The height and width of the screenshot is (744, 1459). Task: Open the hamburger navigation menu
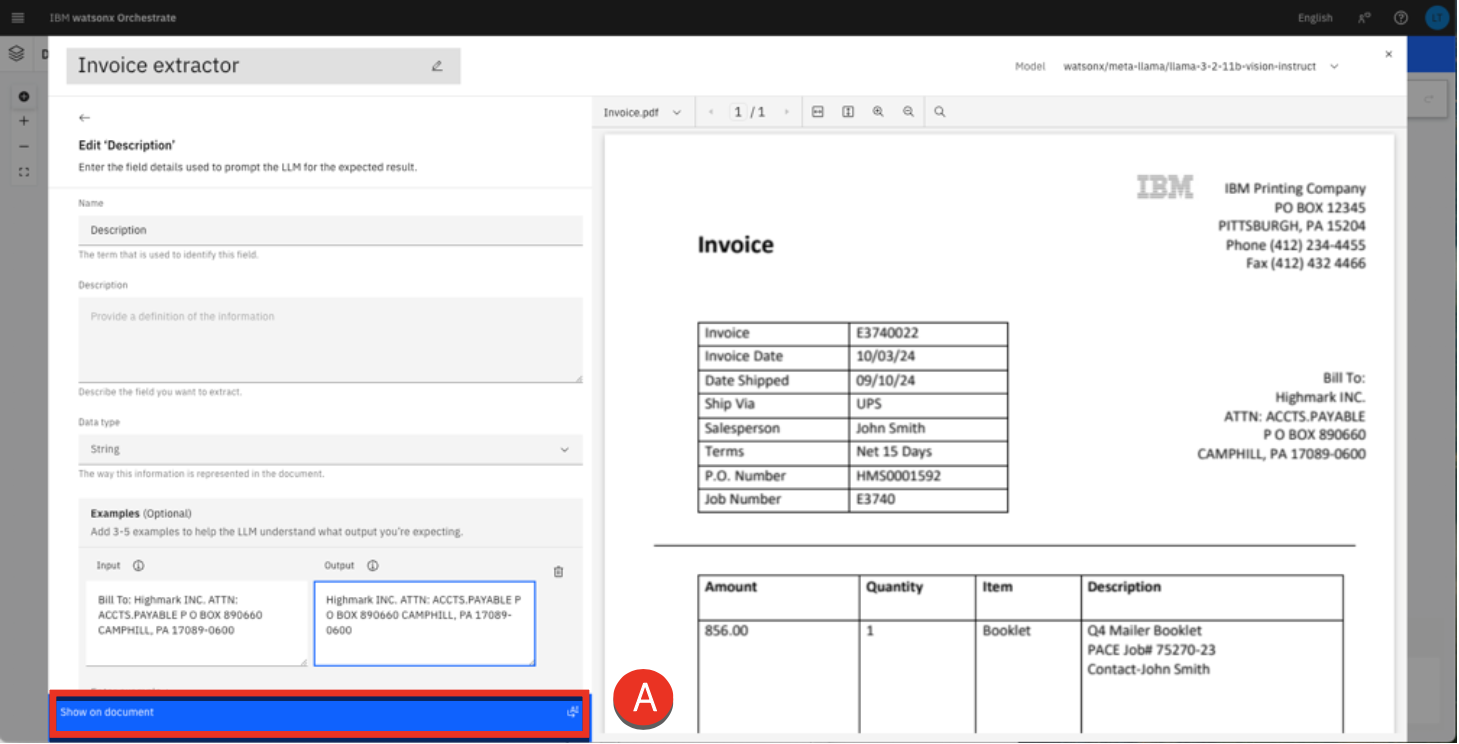[17, 18]
